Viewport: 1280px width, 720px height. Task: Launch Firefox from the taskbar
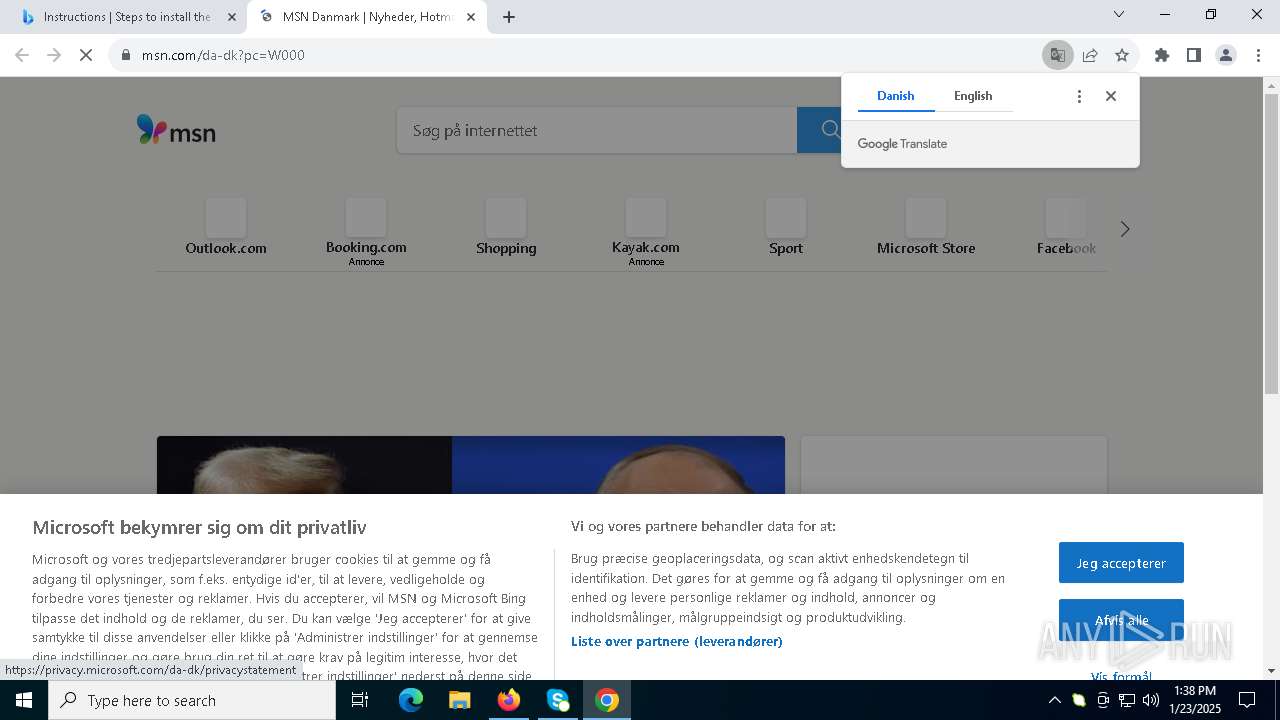[x=509, y=700]
